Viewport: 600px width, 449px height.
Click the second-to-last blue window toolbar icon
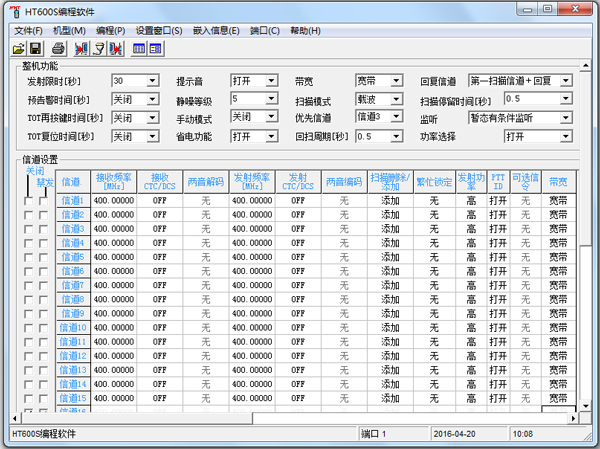coord(139,48)
